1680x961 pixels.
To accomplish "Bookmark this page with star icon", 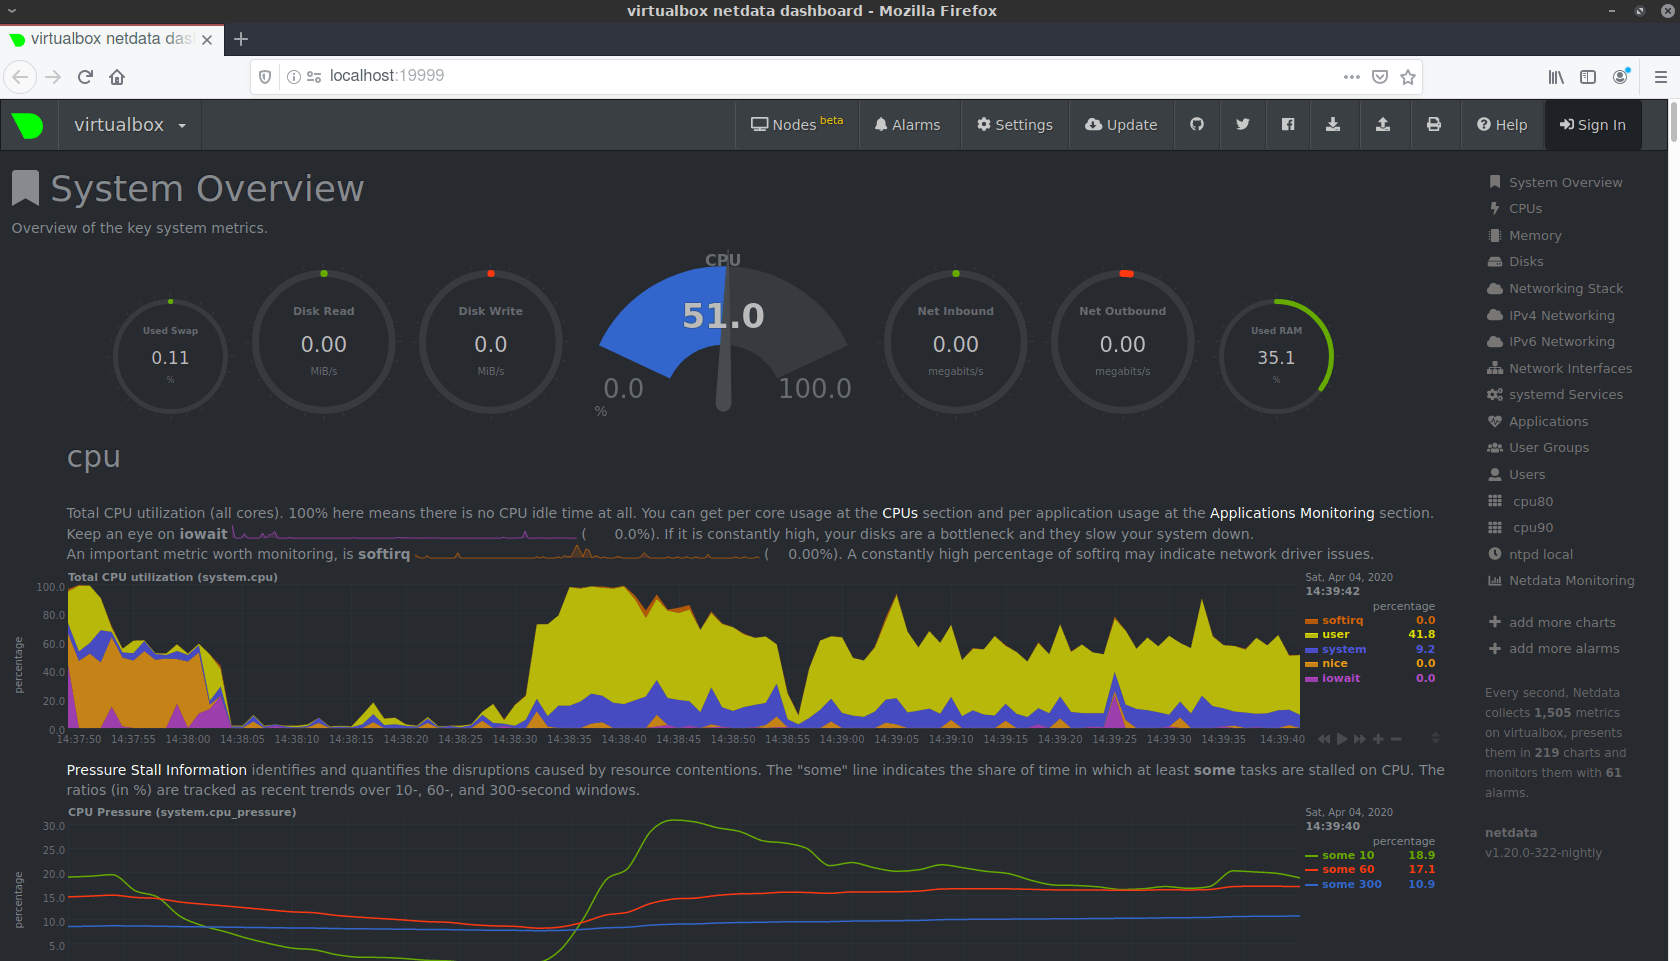I will coord(1408,77).
